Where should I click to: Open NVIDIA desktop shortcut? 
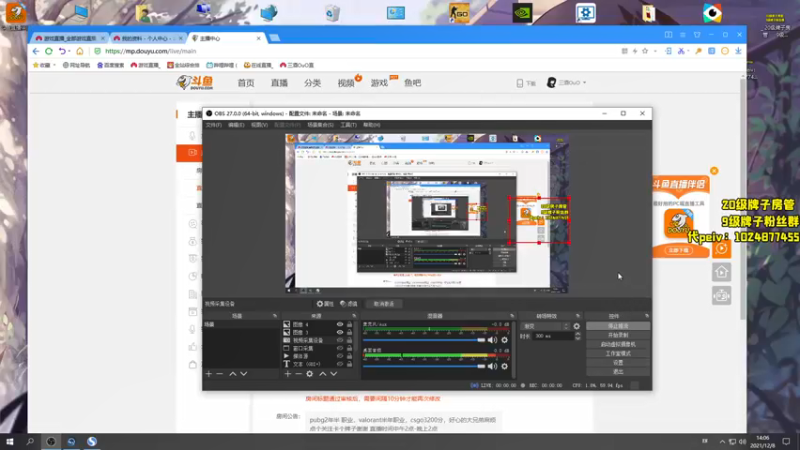click(522, 13)
